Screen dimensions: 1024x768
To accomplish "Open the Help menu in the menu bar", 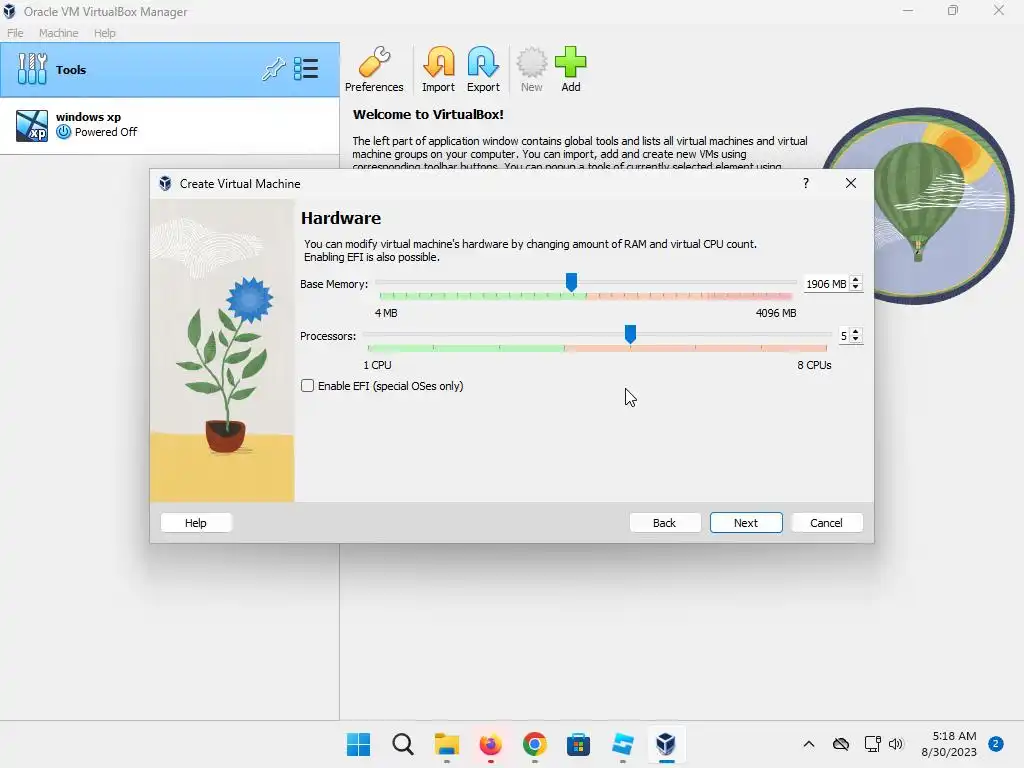I will click(104, 33).
